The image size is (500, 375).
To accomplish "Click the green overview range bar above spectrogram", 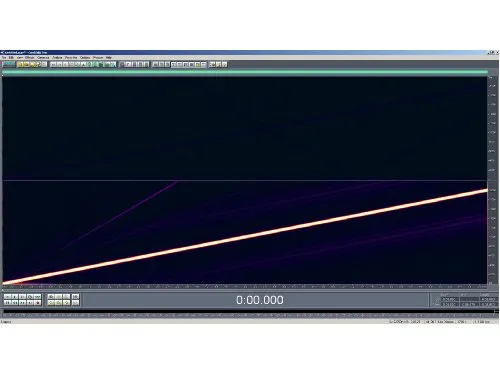I will pos(245,72).
